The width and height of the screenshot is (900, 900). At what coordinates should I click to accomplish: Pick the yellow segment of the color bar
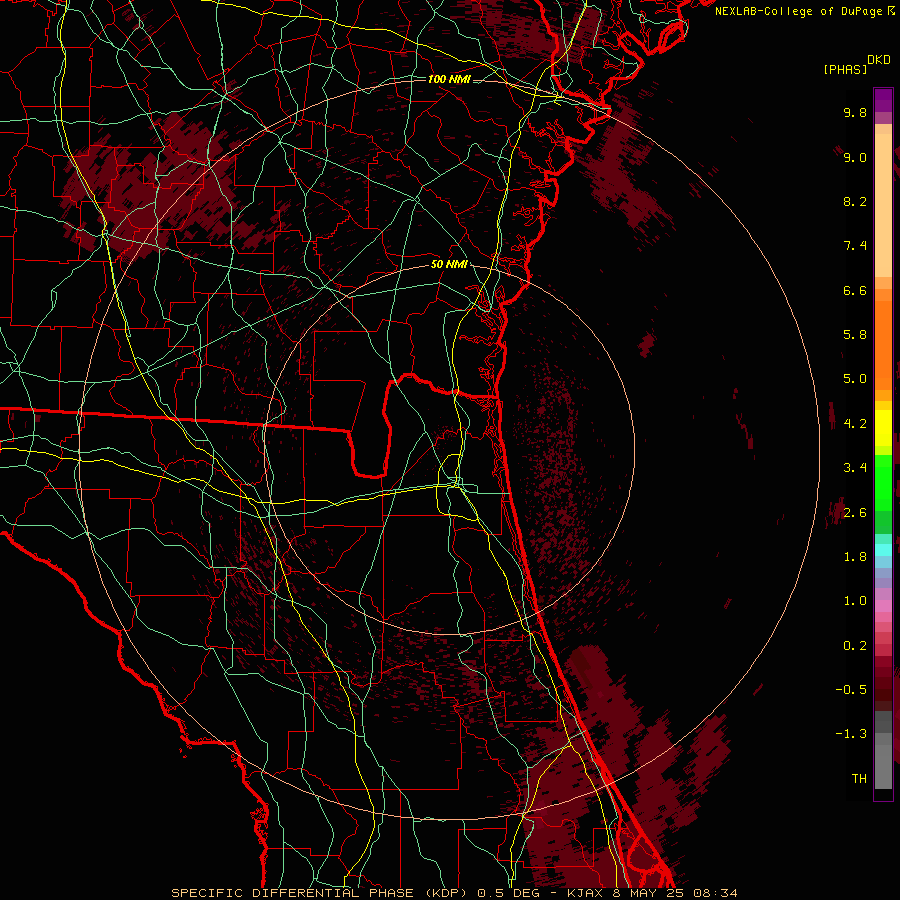pyautogui.click(x=883, y=428)
